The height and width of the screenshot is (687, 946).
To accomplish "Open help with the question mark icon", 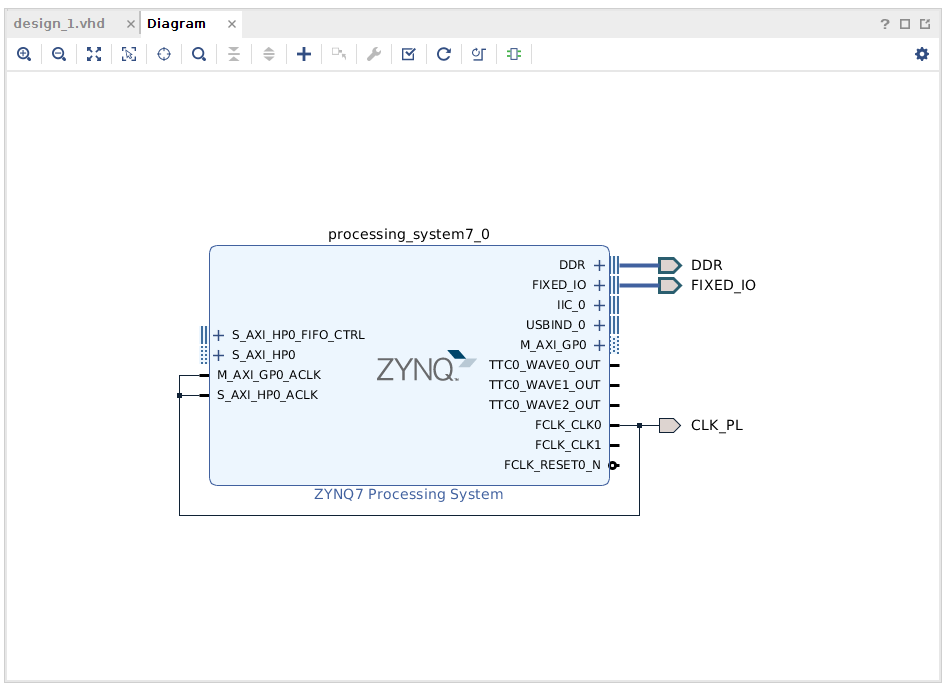I will click(886, 22).
